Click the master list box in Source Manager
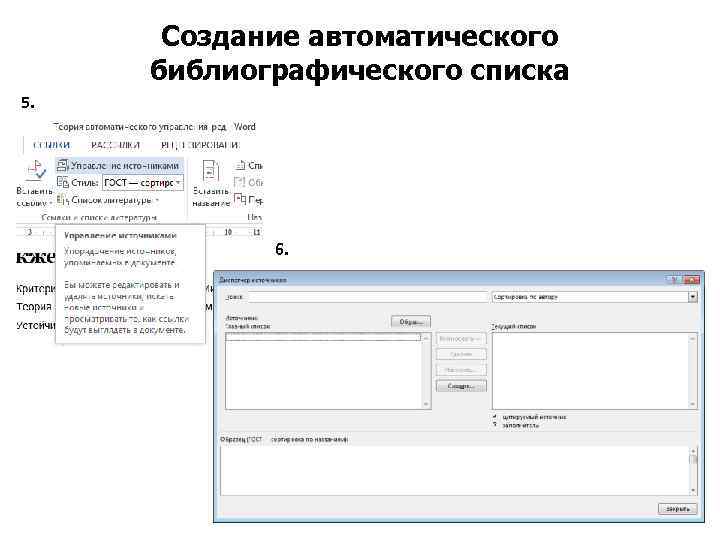 coord(328,371)
